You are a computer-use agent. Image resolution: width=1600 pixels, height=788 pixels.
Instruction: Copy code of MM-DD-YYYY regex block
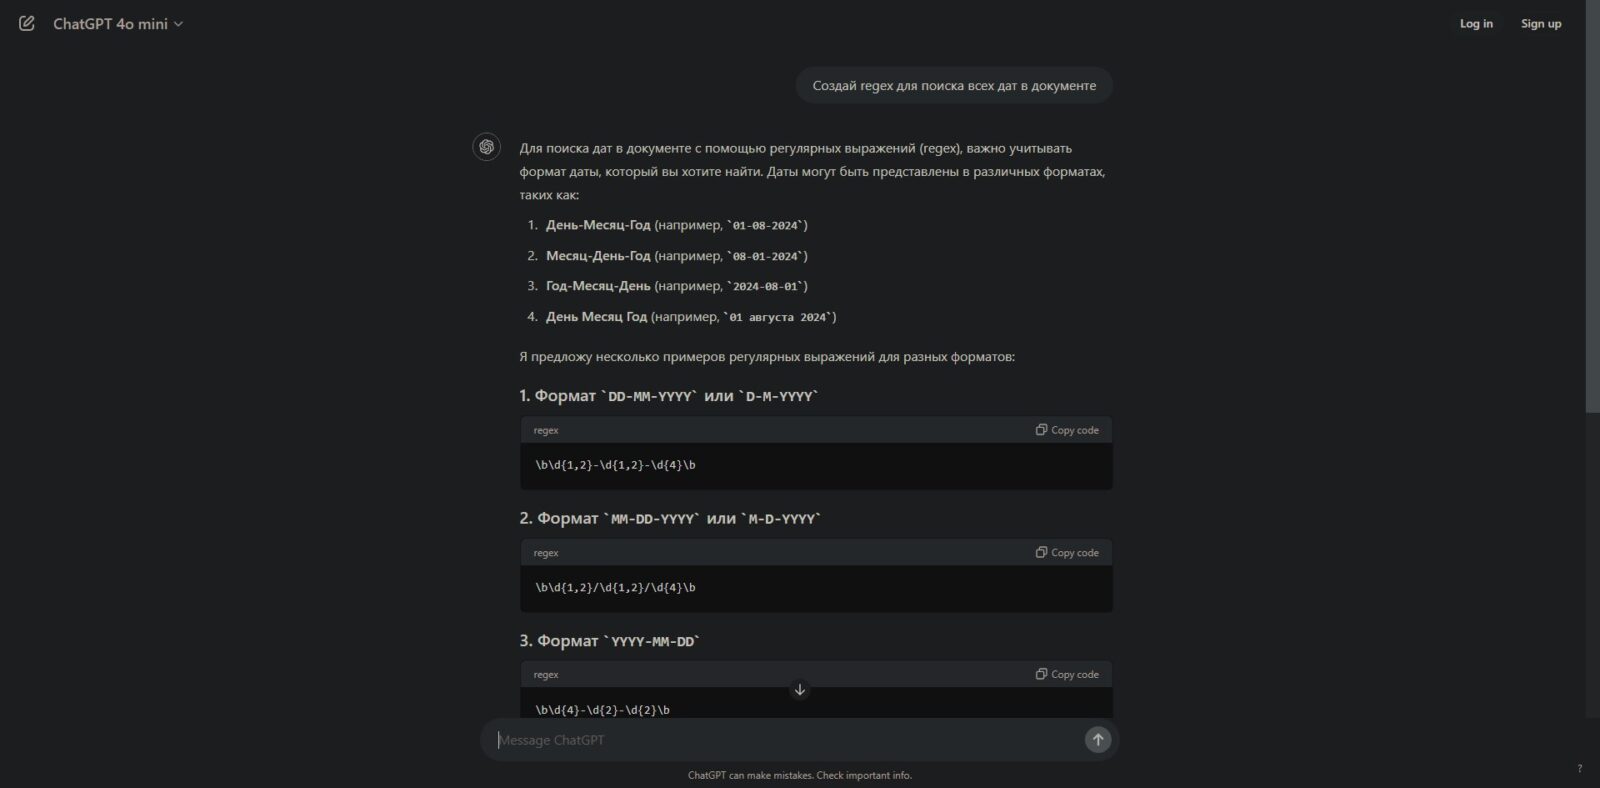point(1067,552)
